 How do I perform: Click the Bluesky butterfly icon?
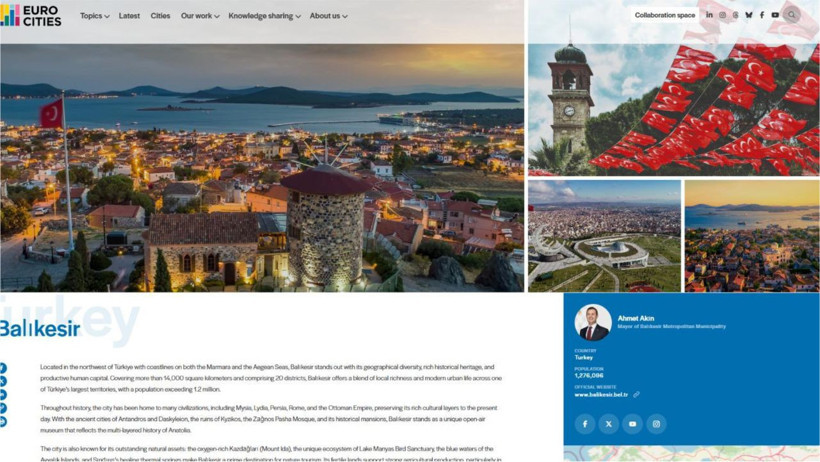[x=749, y=15]
